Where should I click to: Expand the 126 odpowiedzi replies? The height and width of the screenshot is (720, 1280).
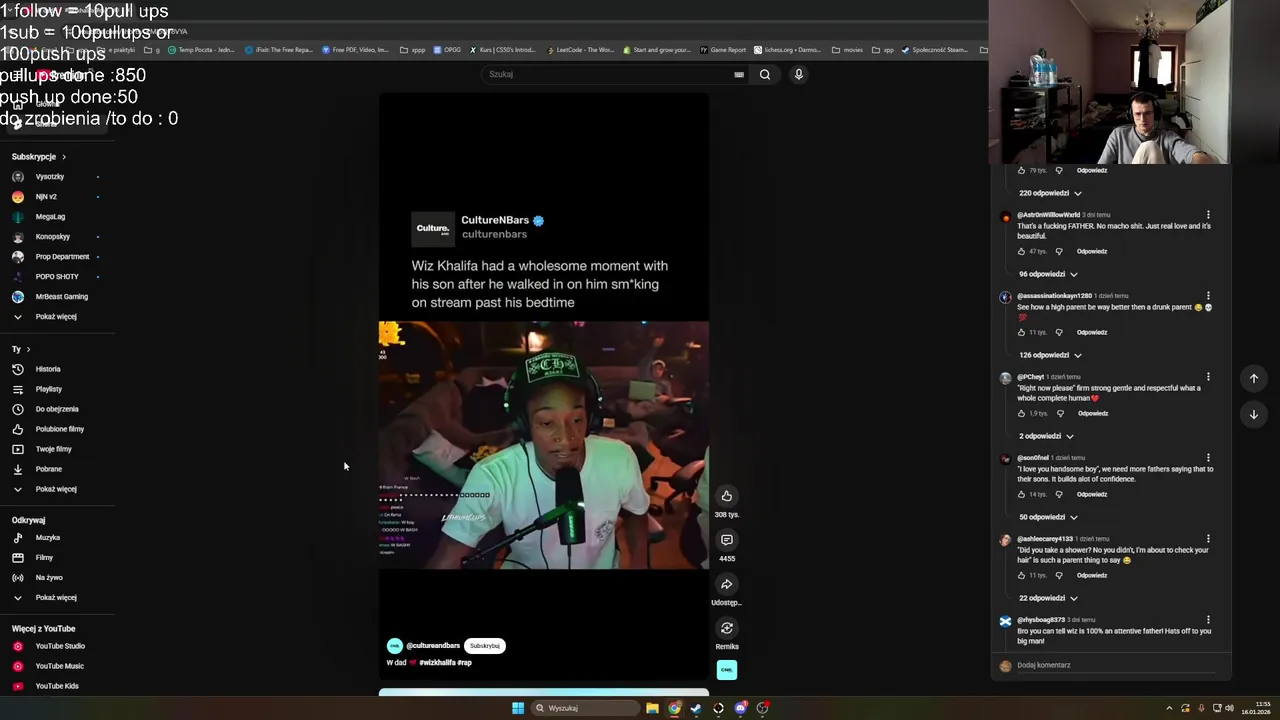[x=1050, y=355]
